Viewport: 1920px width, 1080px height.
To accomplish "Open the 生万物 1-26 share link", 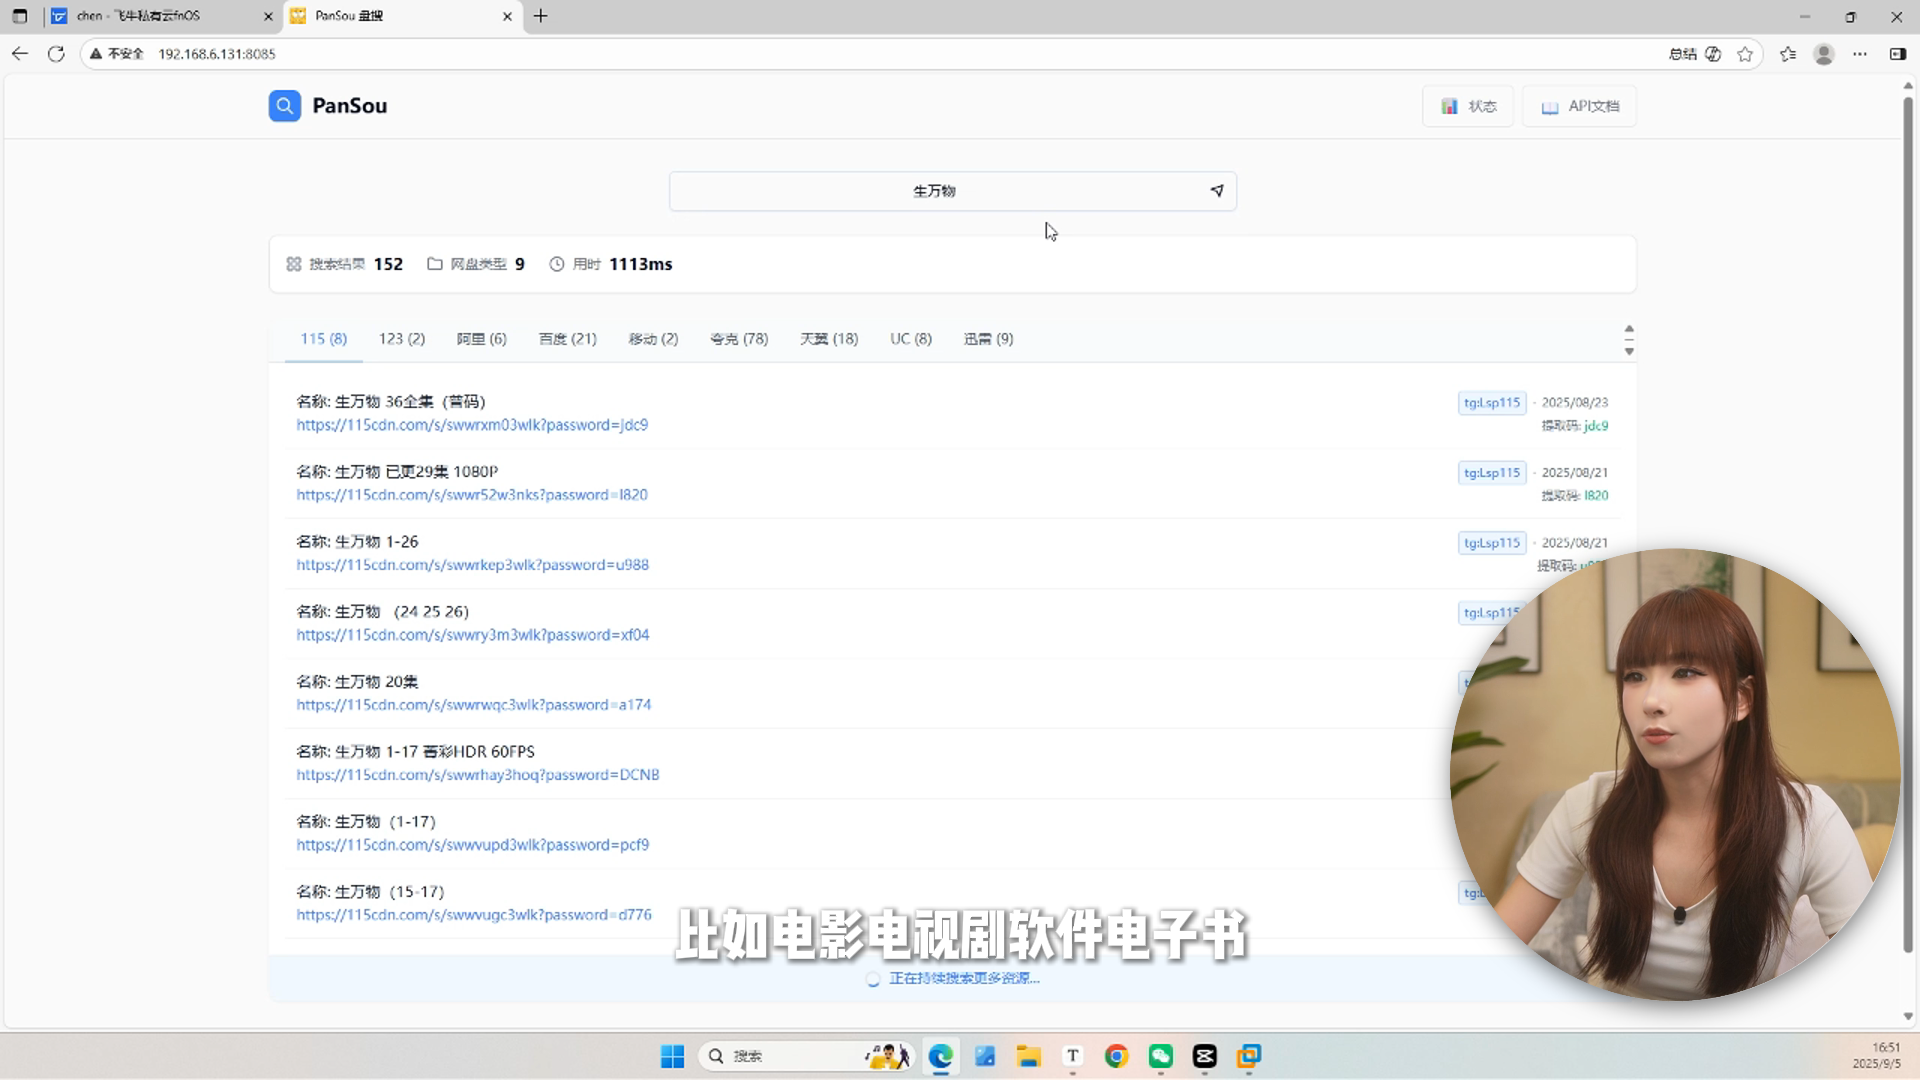I will point(472,565).
